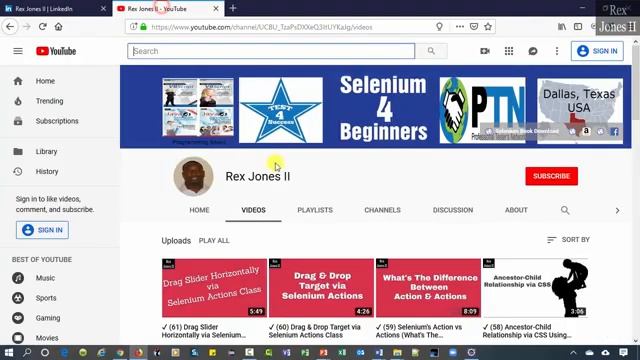Click the sidebar Sign In button

[x=42, y=230]
